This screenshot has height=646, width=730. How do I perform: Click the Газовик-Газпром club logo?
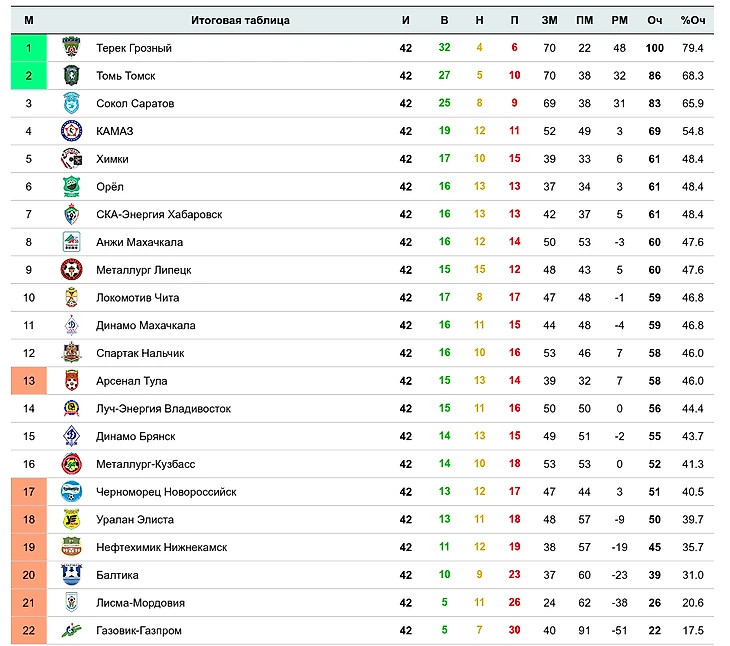(x=71, y=630)
